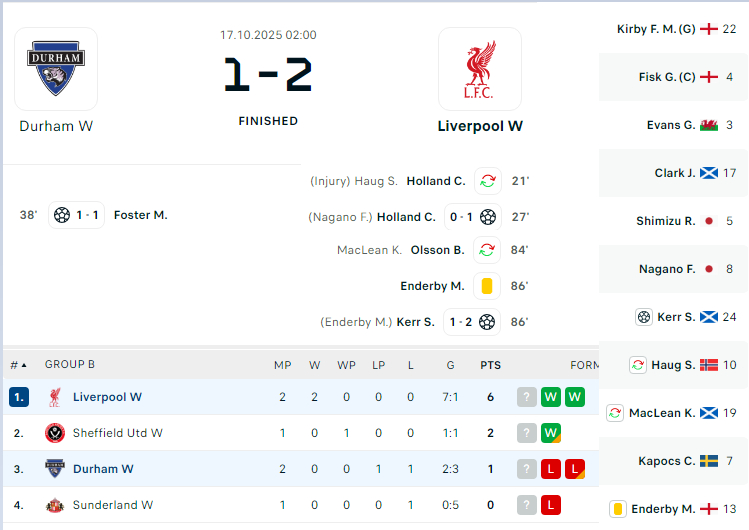This screenshot has width=749, height=530.
Task: Click the Sunderland W logo in the standings
Action: (55, 505)
